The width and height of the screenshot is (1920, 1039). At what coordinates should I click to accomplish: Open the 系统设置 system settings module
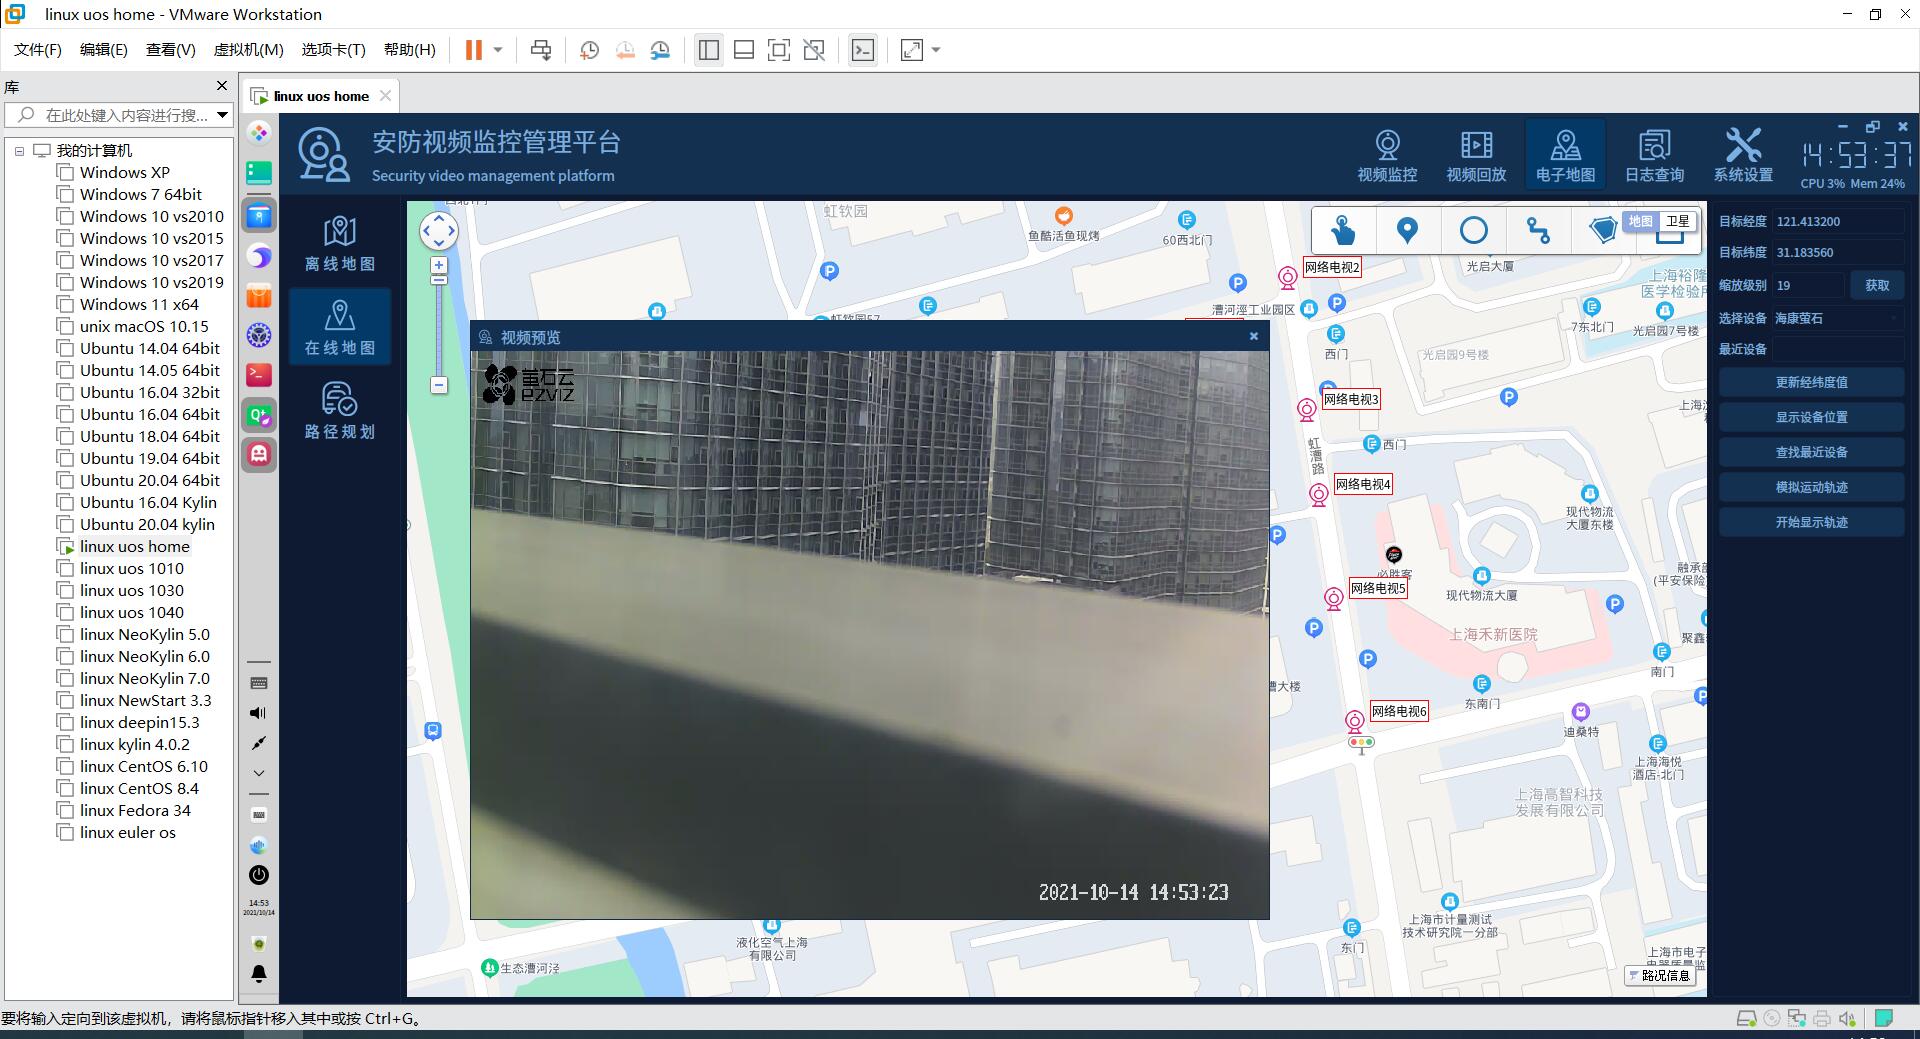(1743, 155)
